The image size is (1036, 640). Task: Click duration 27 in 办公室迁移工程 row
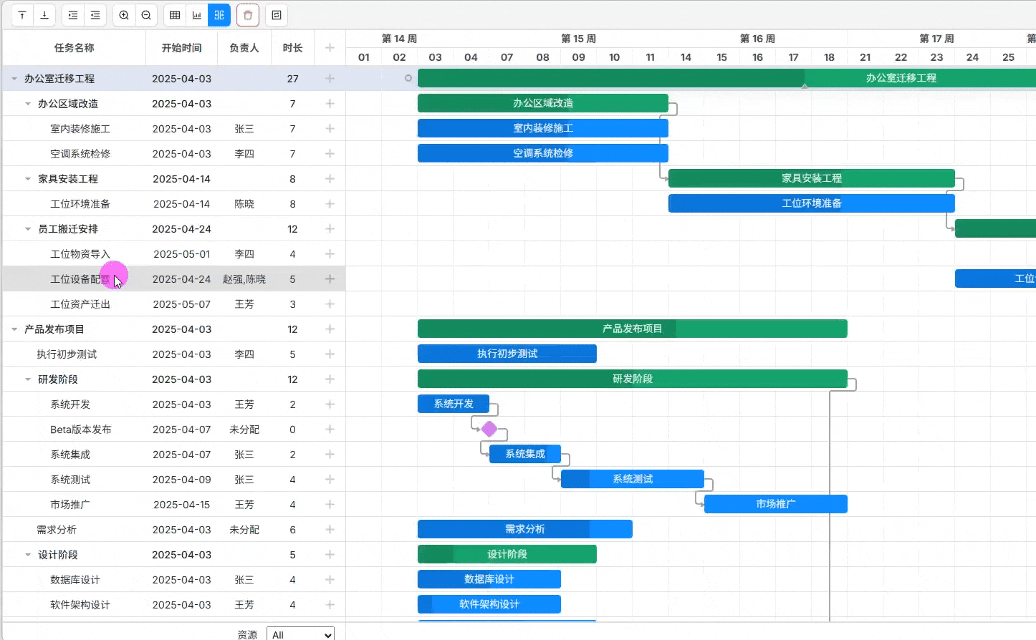(293, 79)
